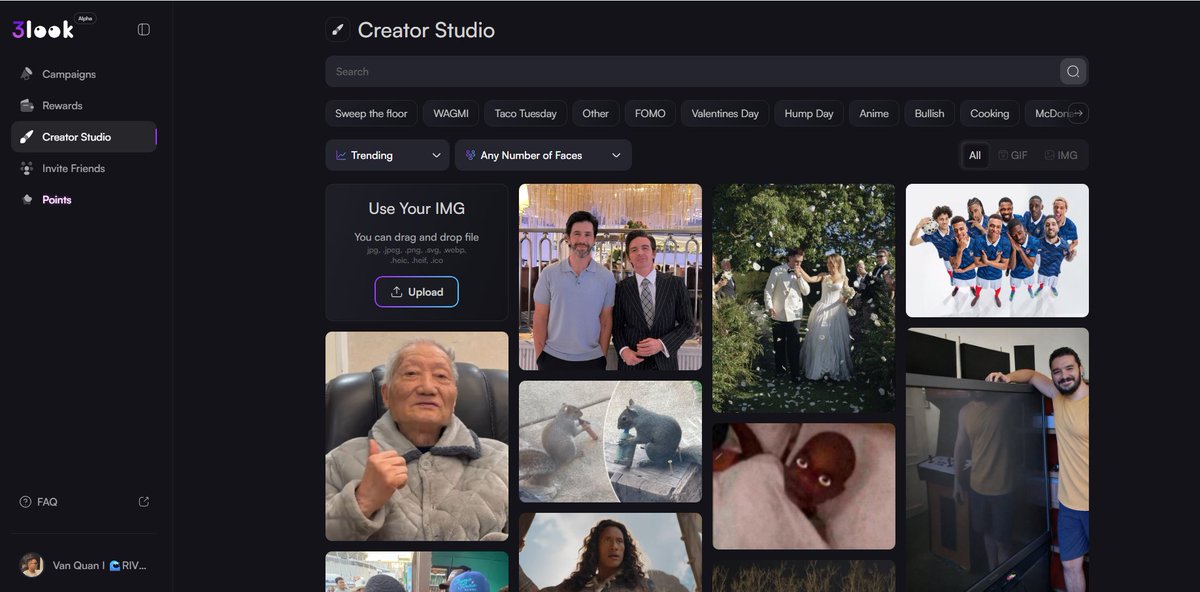Select Valentines Day tag

tap(725, 113)
